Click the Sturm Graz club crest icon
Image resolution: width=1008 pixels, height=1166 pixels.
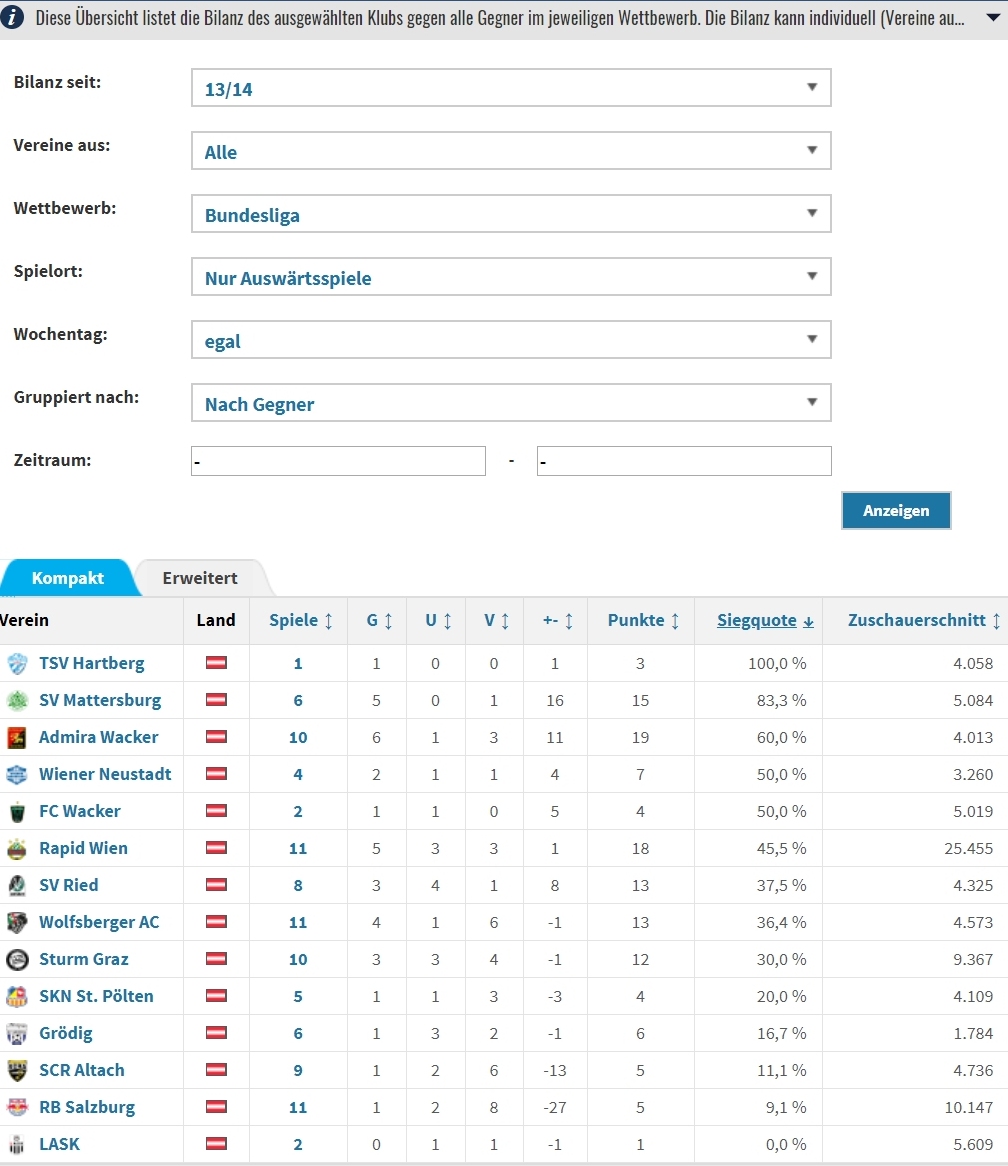(x=16, y=959)
